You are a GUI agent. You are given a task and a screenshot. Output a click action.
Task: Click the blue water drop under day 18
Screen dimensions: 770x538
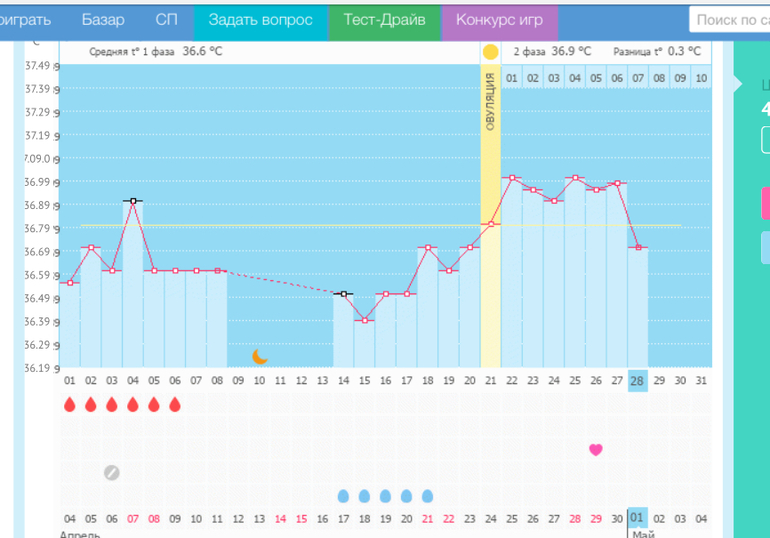[428, 496]
